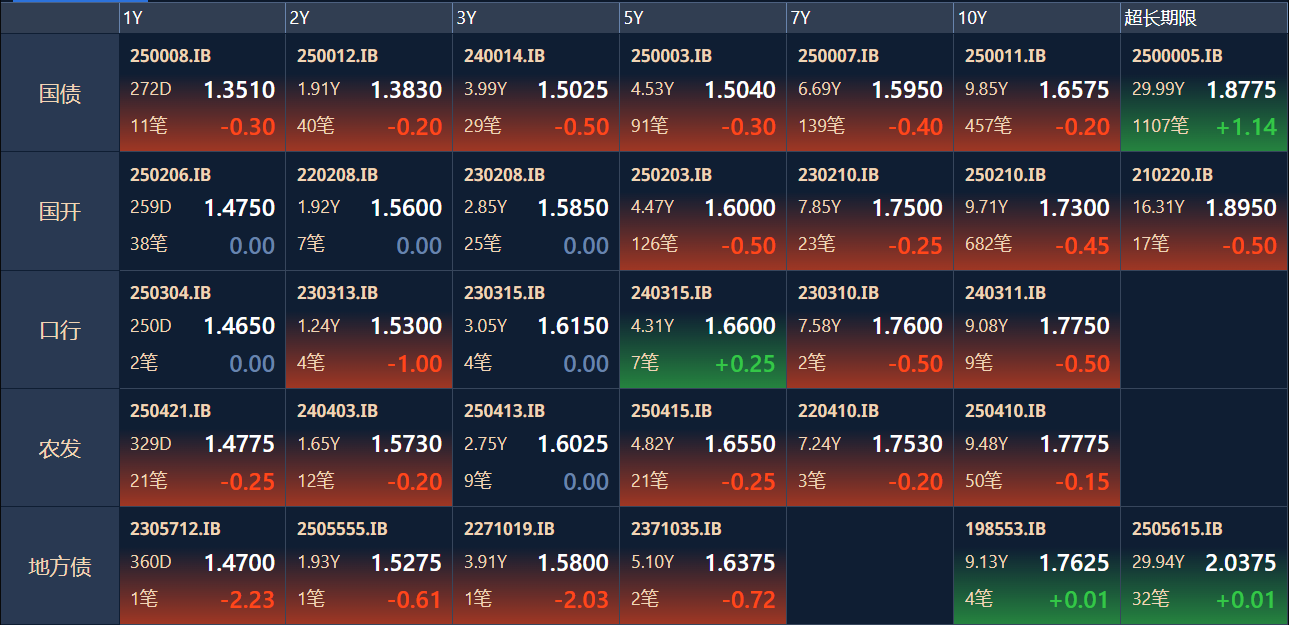This screenshot has width=1289, height=625.
Task: Open bond code 2271019.IB
Action: 509,529
